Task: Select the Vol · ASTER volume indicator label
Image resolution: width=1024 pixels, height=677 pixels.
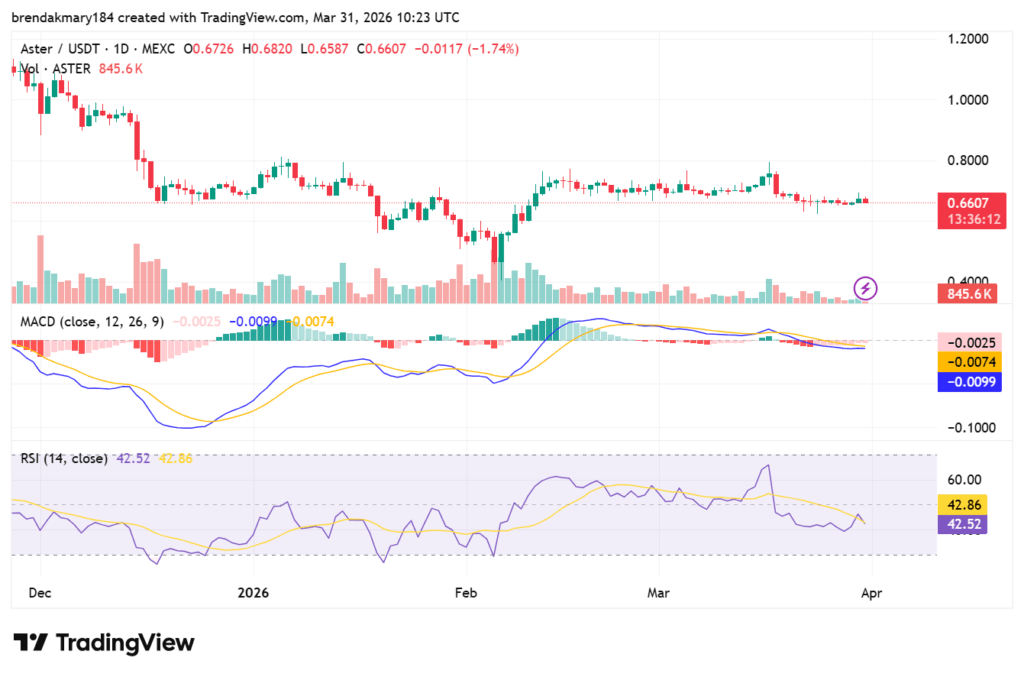Action: click(55, 69)
